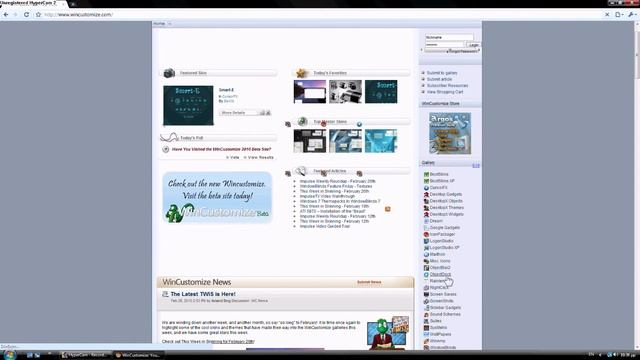Click the DesktopX Widgets gallery icon
This screenshot has width=640, height=360.
coord(426,214)
